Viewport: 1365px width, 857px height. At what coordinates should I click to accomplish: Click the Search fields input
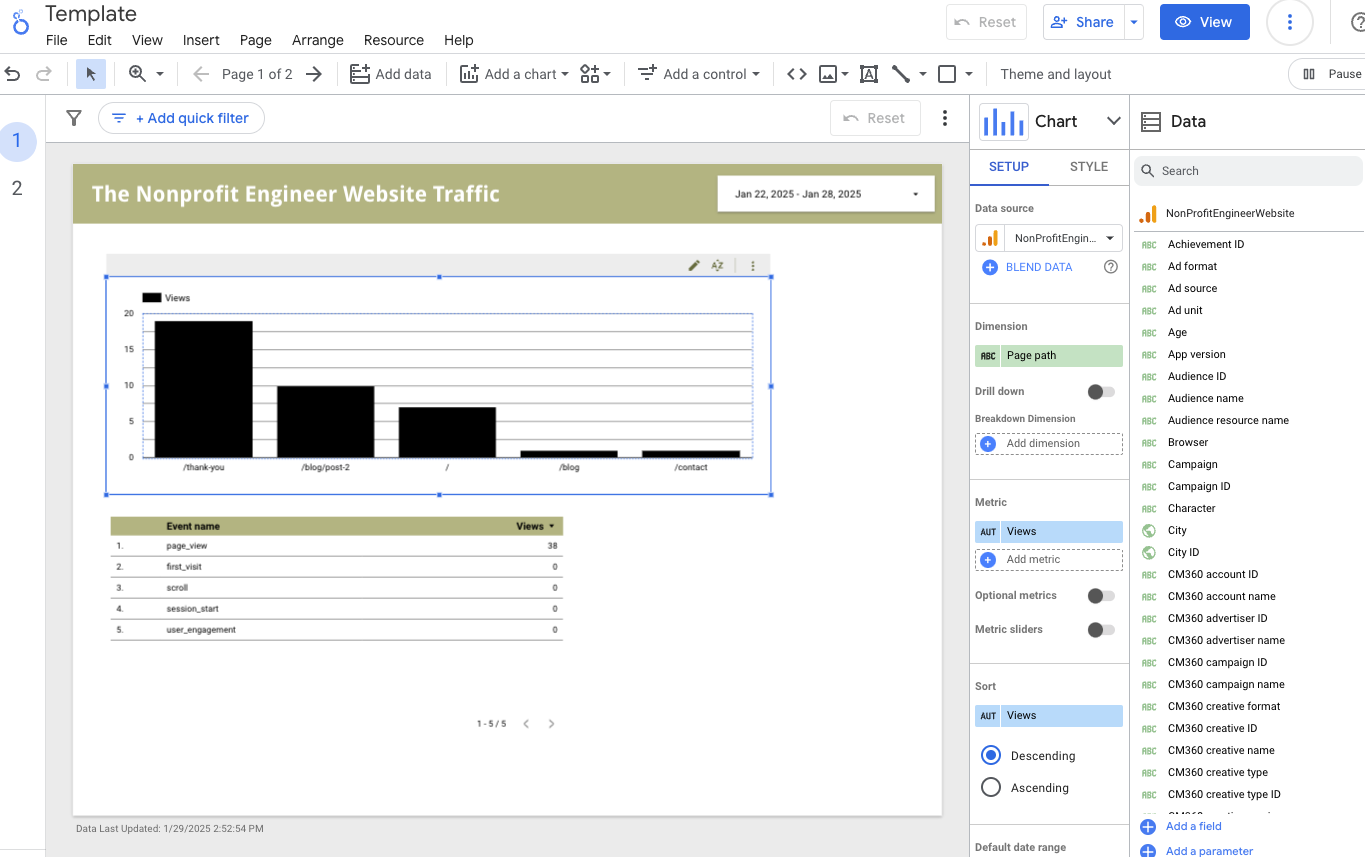coord(1248,171)
